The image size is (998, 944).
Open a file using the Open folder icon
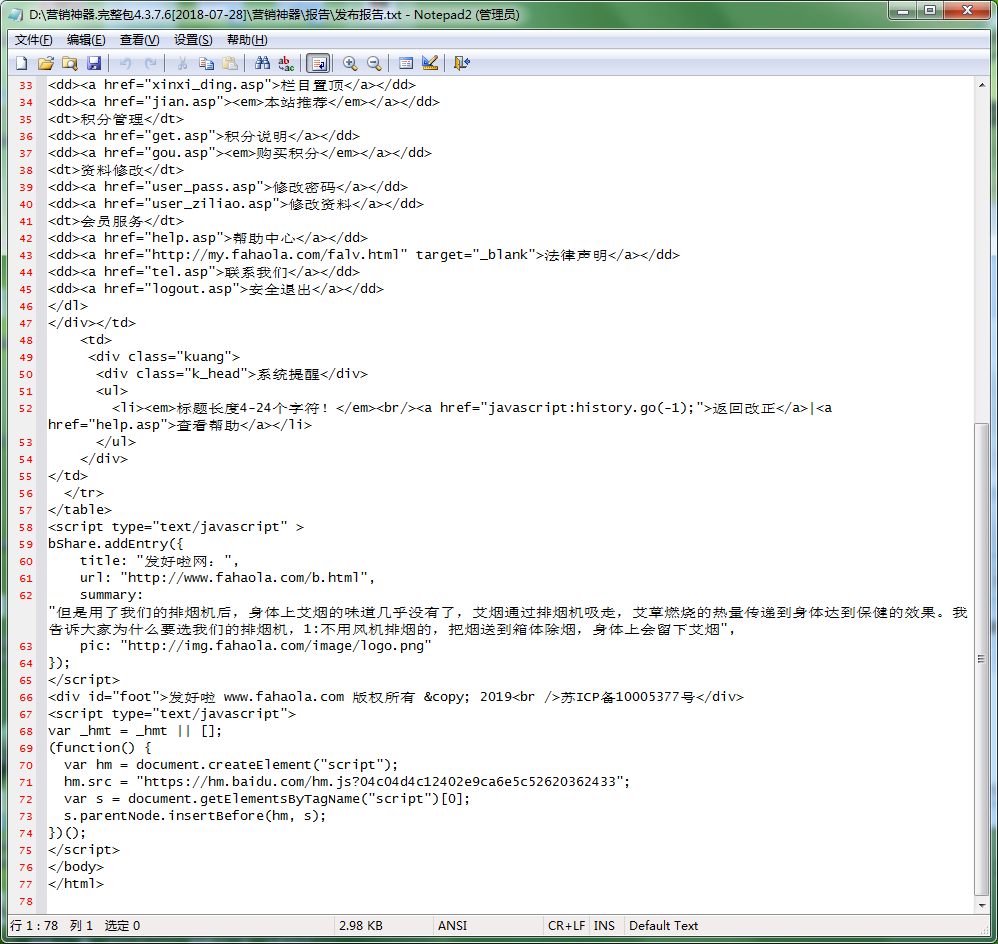pos(46,62)
